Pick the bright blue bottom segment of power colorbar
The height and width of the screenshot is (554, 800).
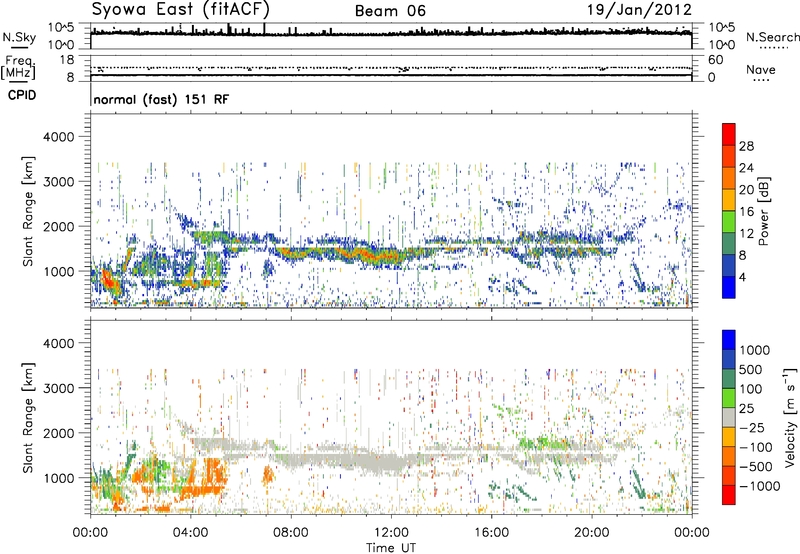[x=729, y=287]
